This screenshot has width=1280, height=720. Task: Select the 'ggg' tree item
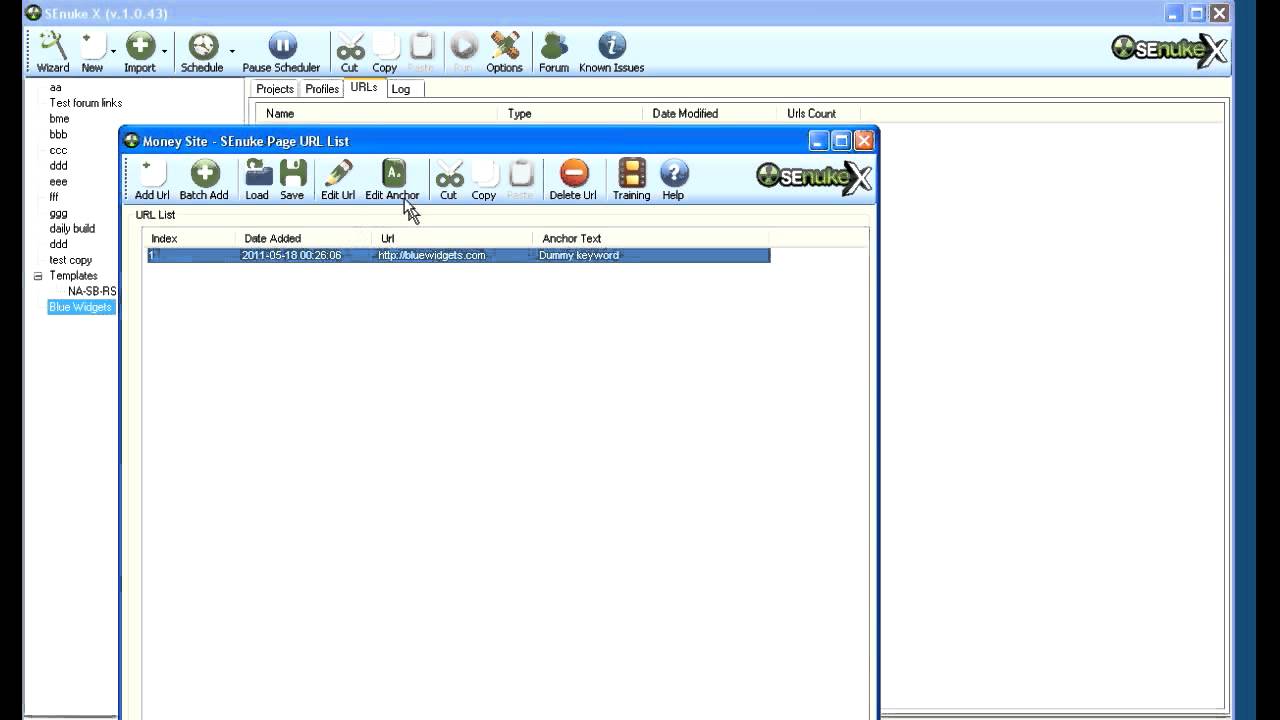point(59,213)
